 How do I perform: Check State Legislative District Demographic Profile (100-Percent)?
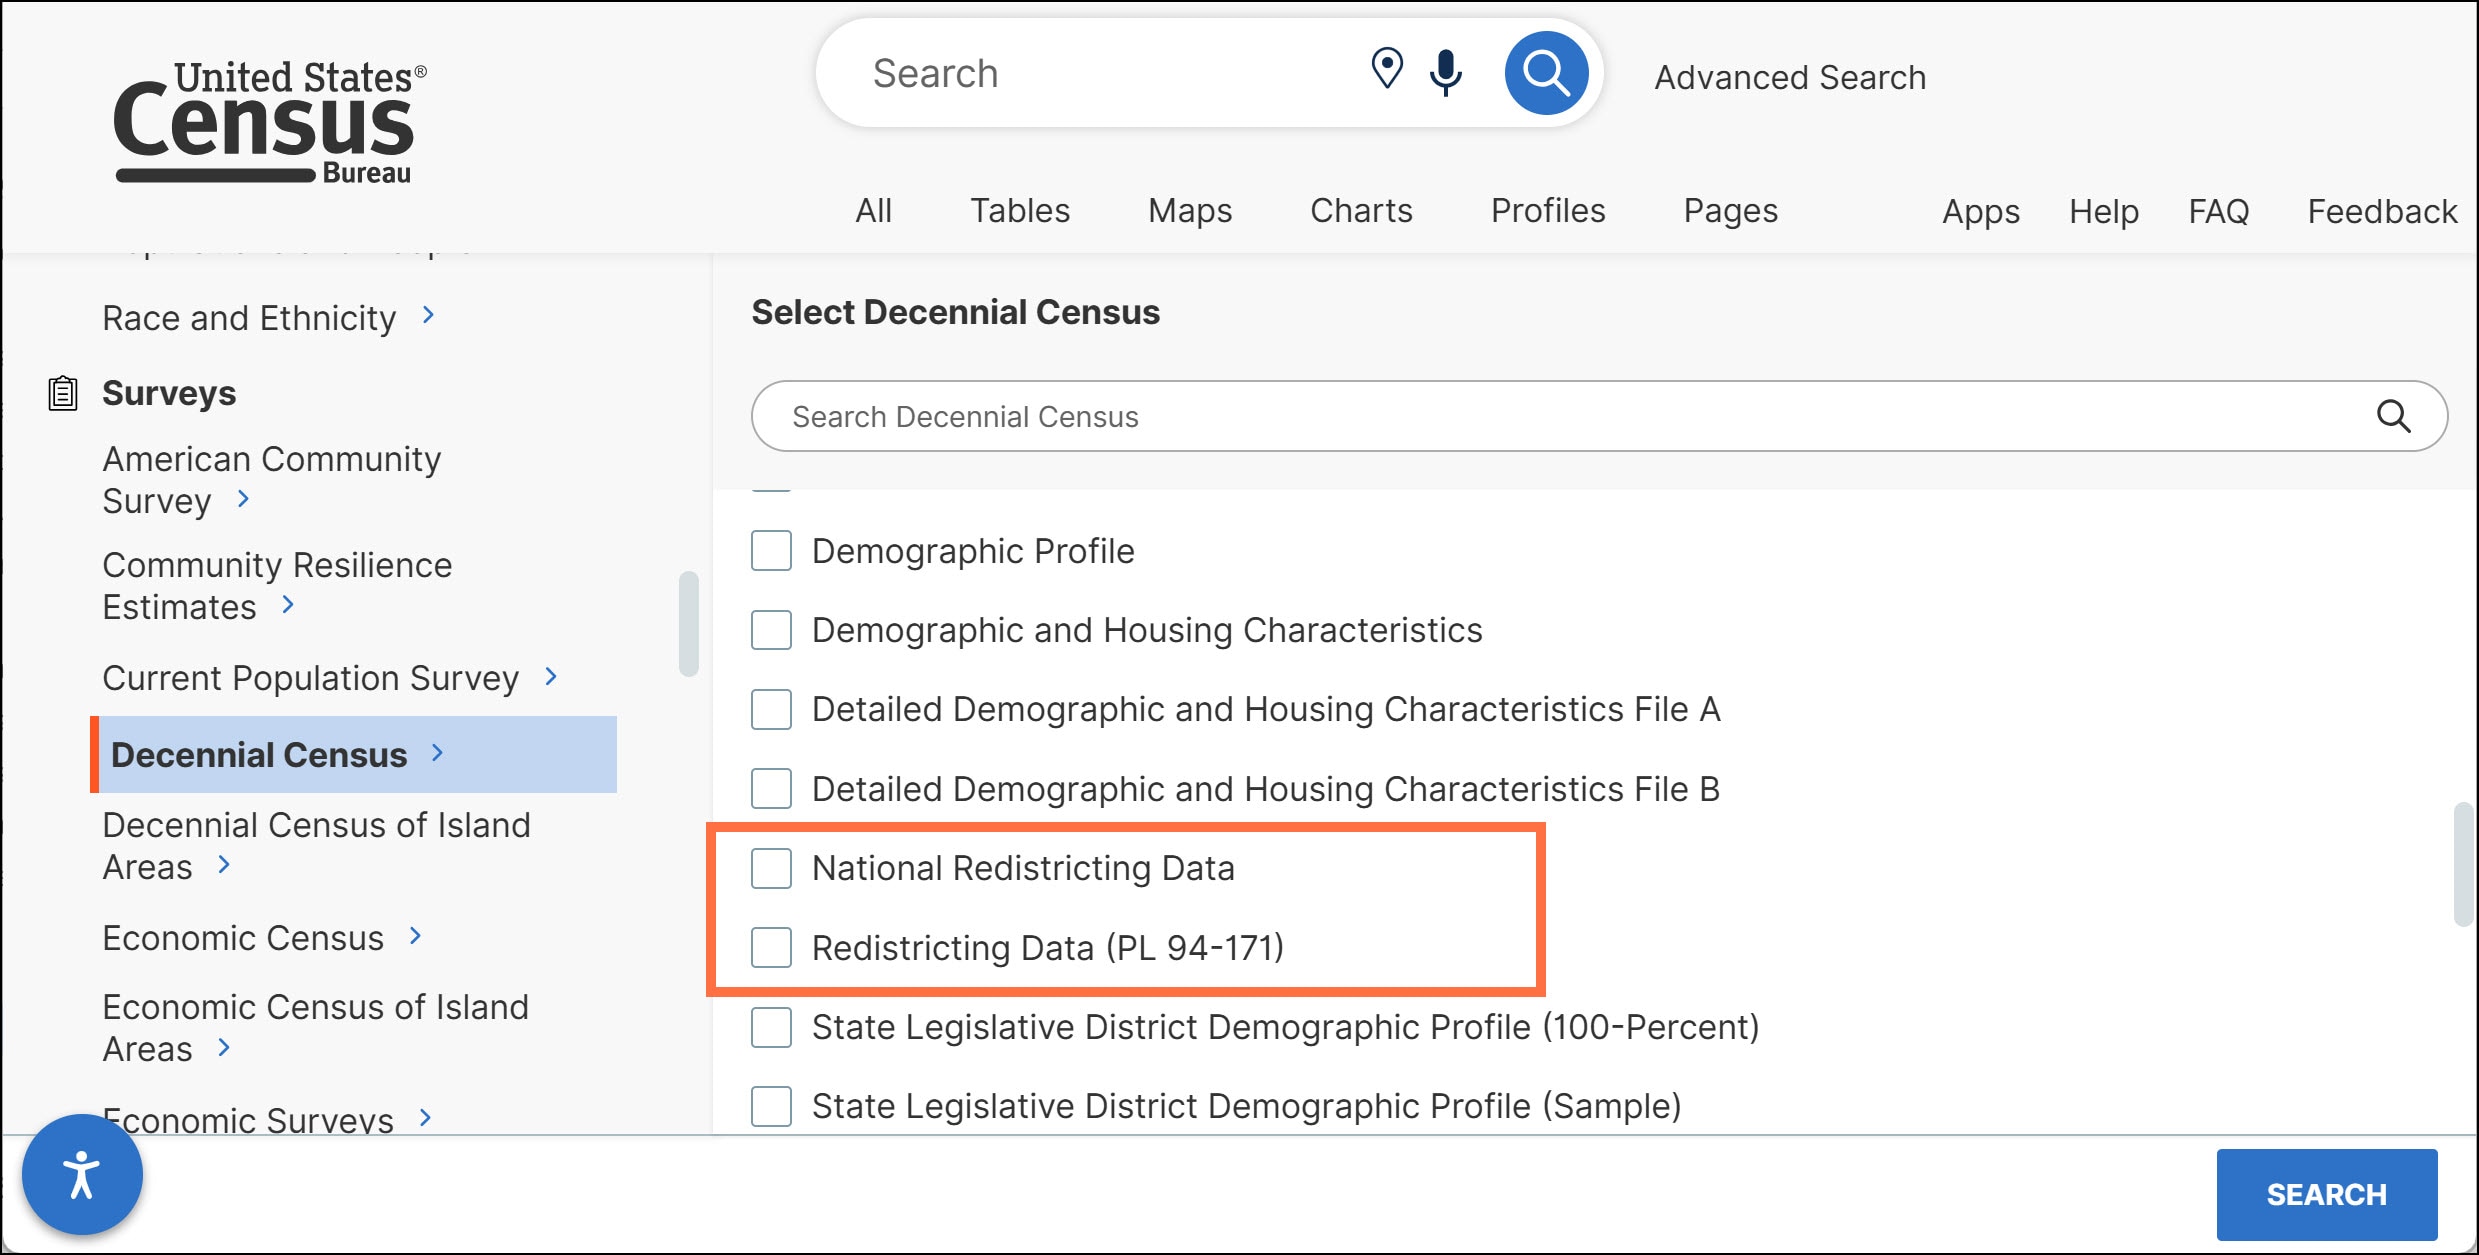771,1027
